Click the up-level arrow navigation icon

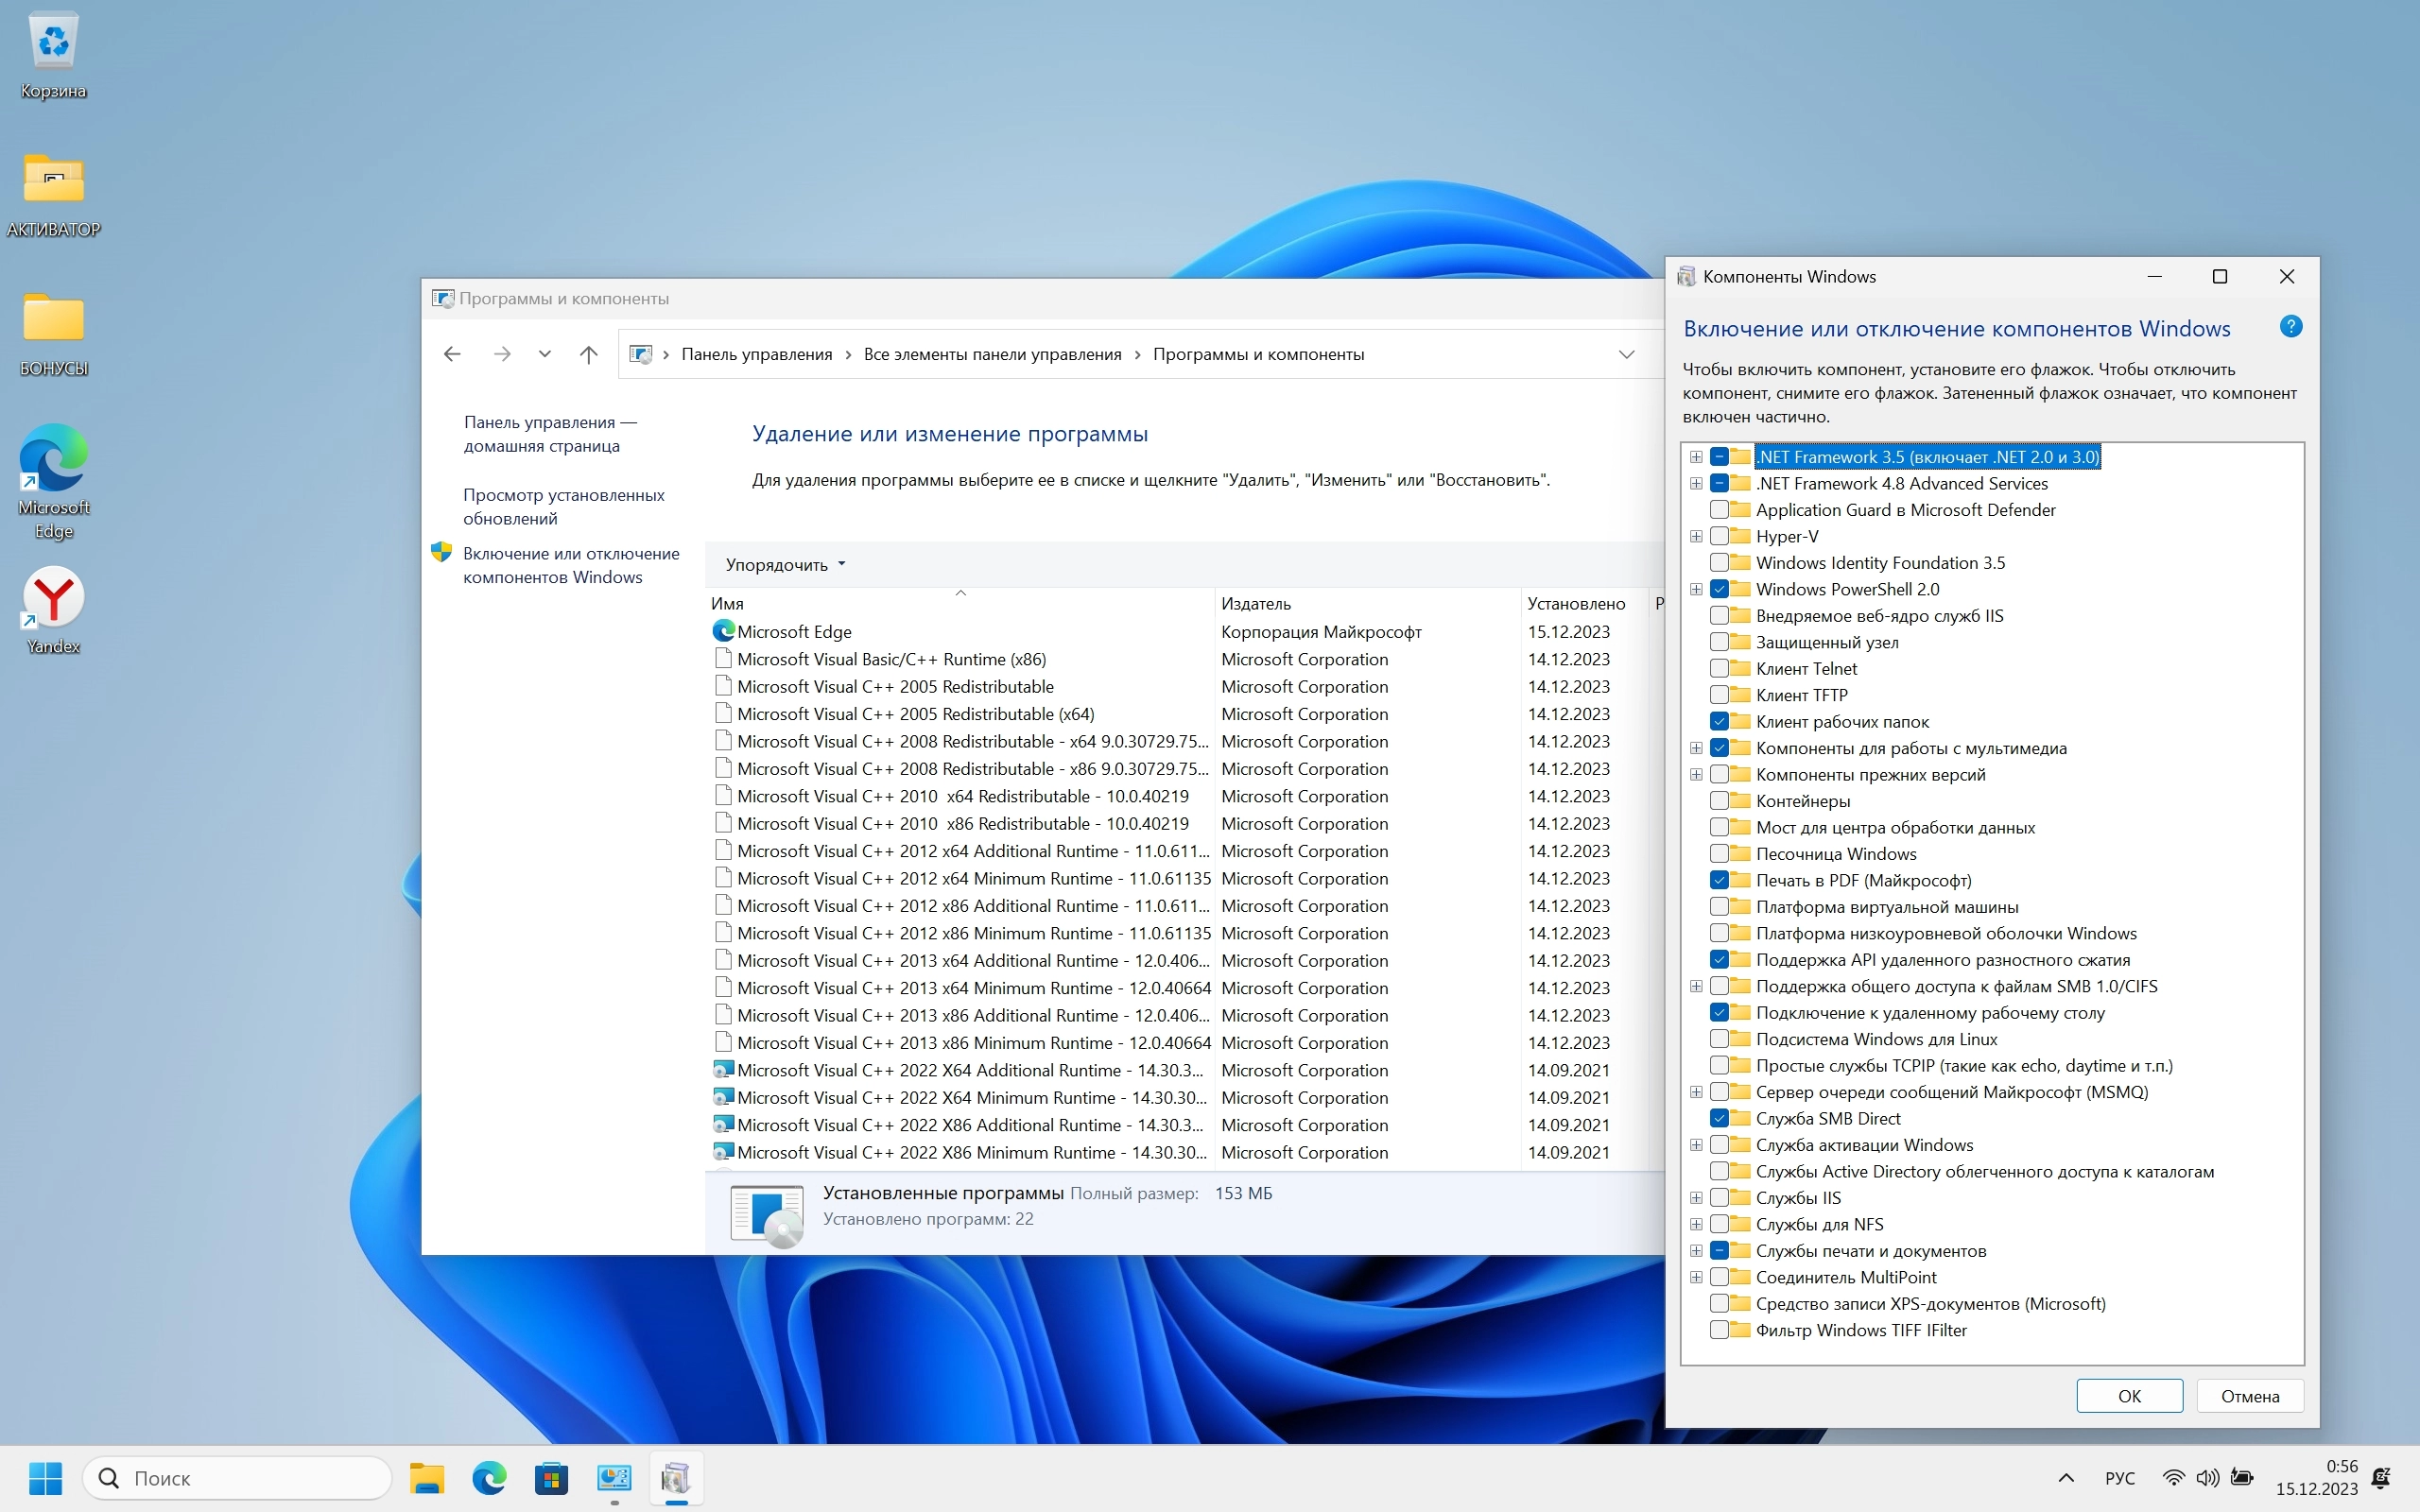tap(588, 354)
